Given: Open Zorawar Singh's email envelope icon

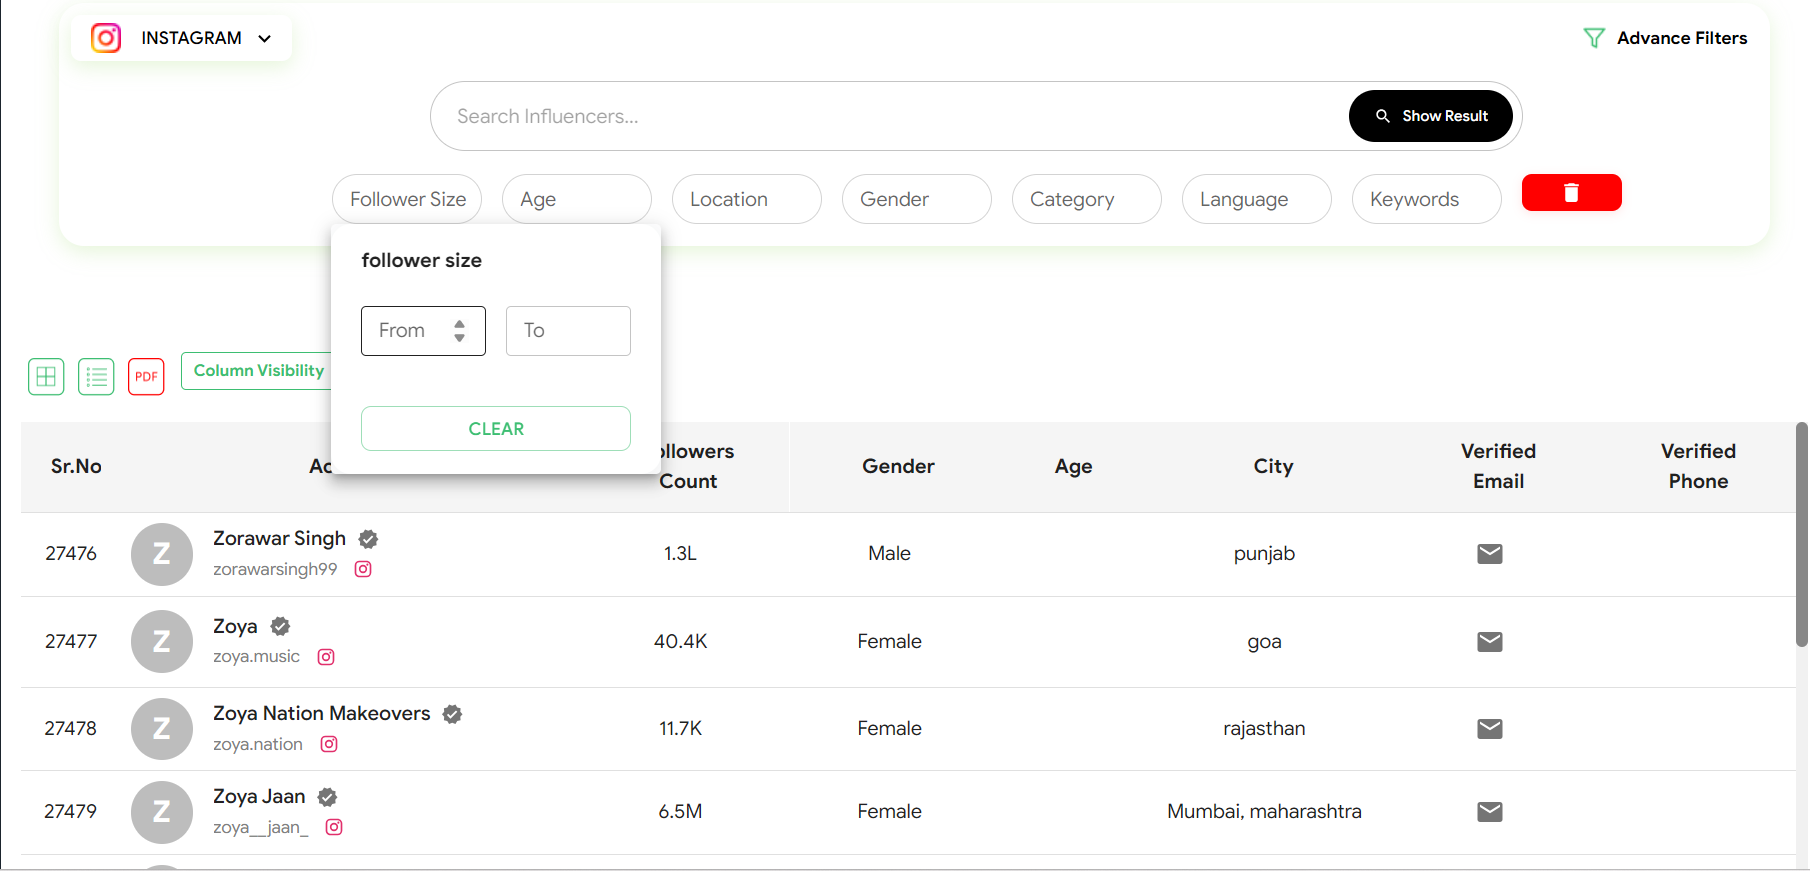Looking at the screenshot, I should (x=1489, y=554).
